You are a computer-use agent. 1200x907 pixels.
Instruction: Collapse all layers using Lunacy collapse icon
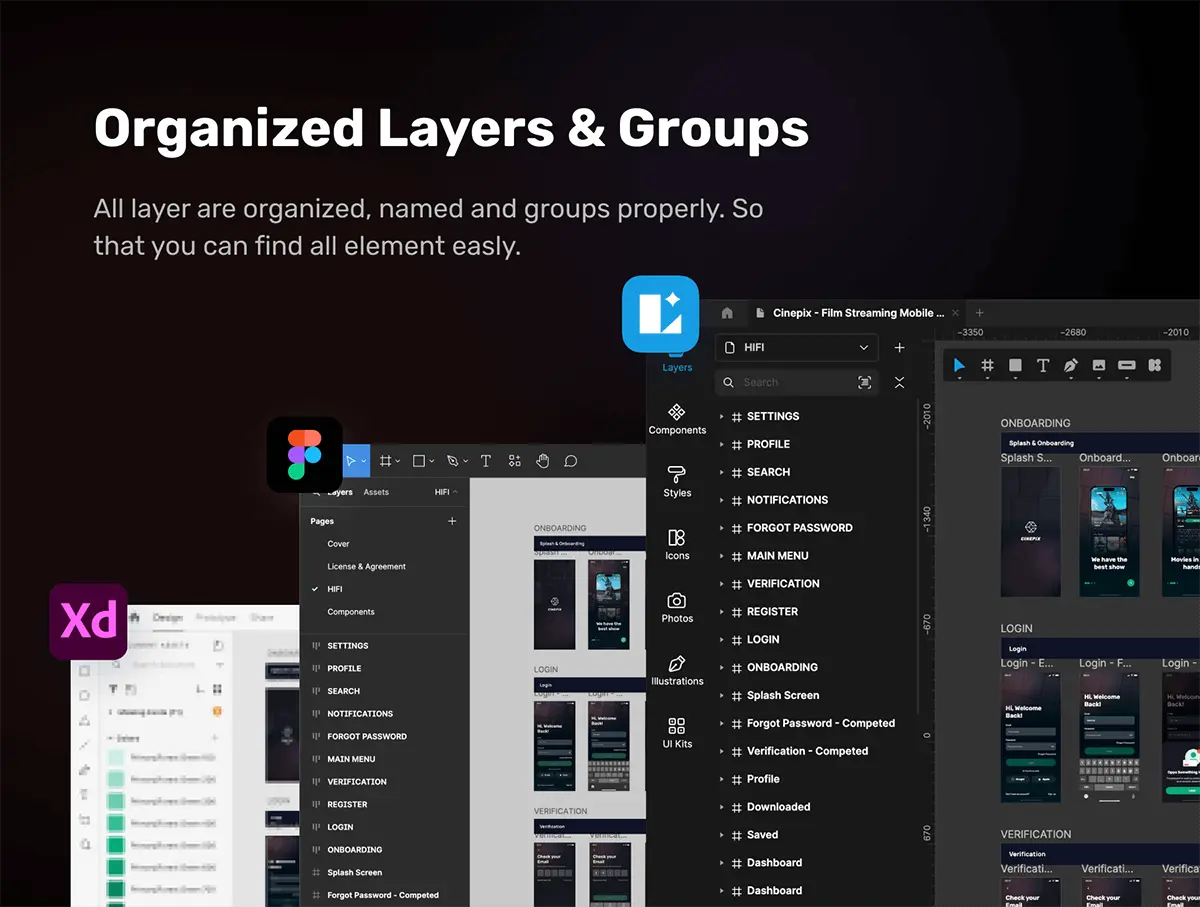click(899, 382)
